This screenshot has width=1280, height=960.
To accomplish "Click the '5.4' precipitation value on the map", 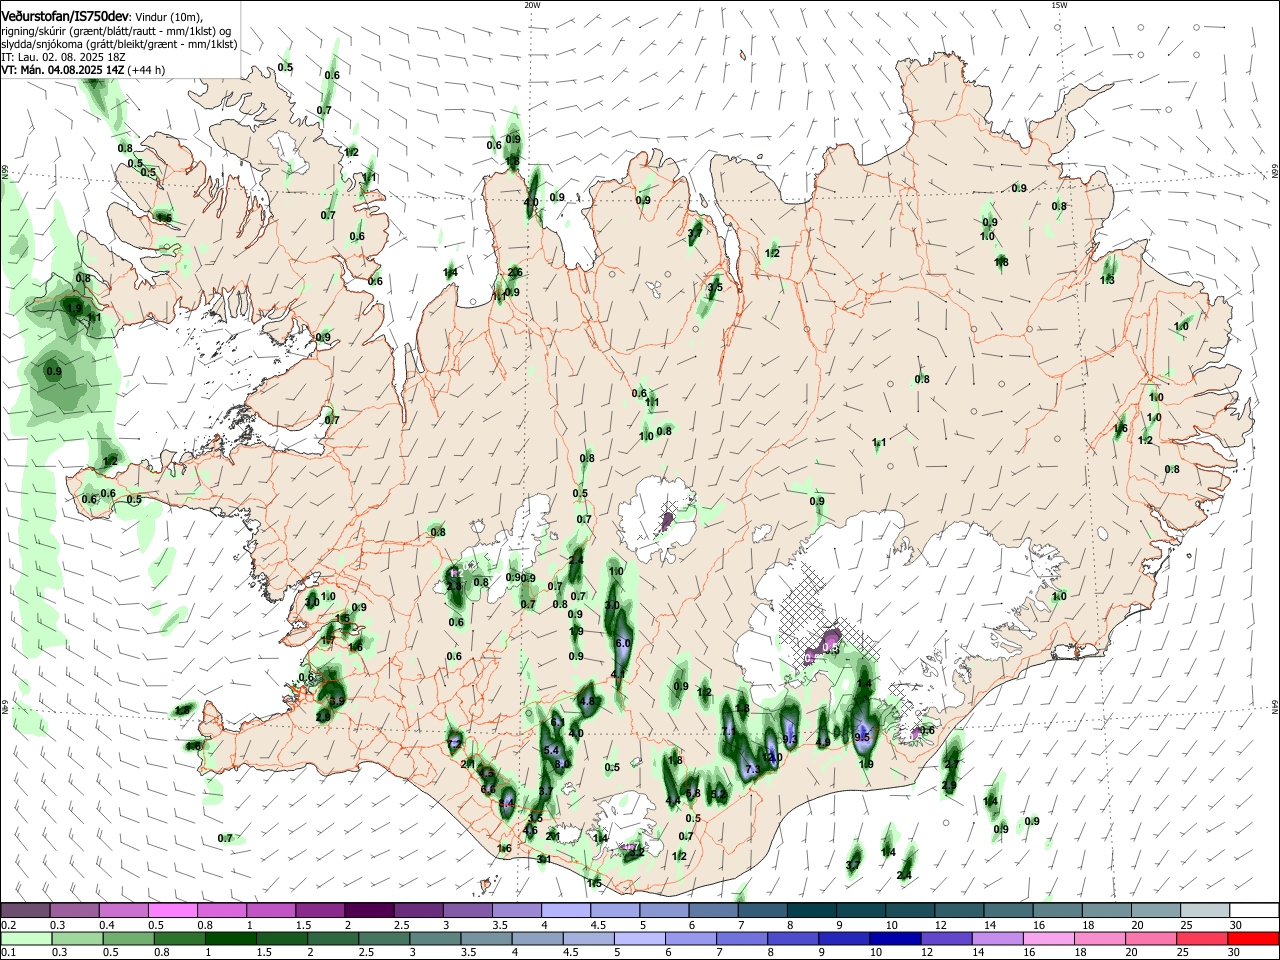I will 551,750.
